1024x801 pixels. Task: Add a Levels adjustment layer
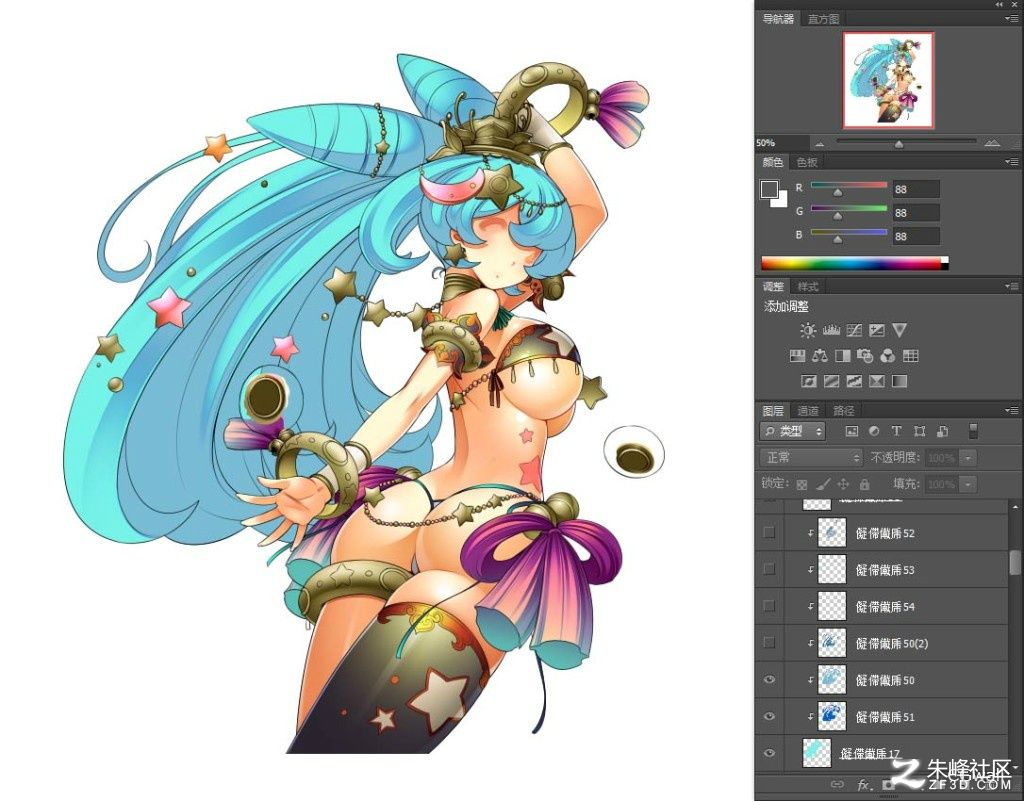[831, 330]
